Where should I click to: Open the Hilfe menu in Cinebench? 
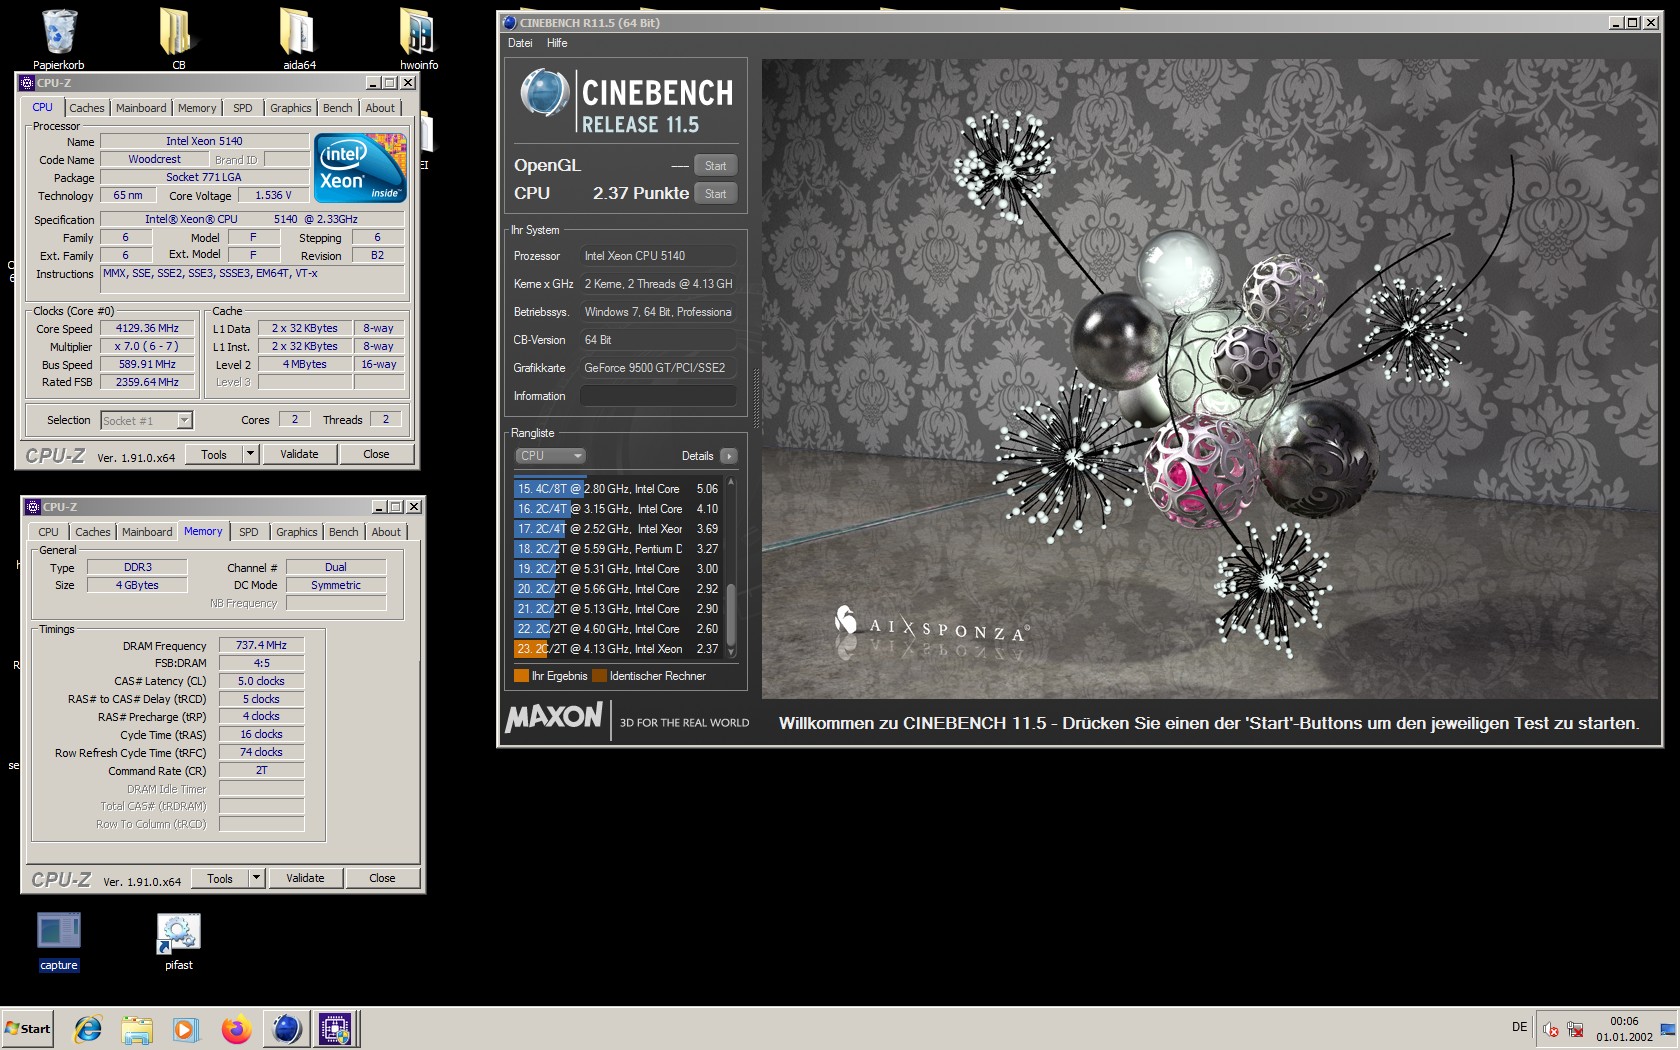point(557,43)
